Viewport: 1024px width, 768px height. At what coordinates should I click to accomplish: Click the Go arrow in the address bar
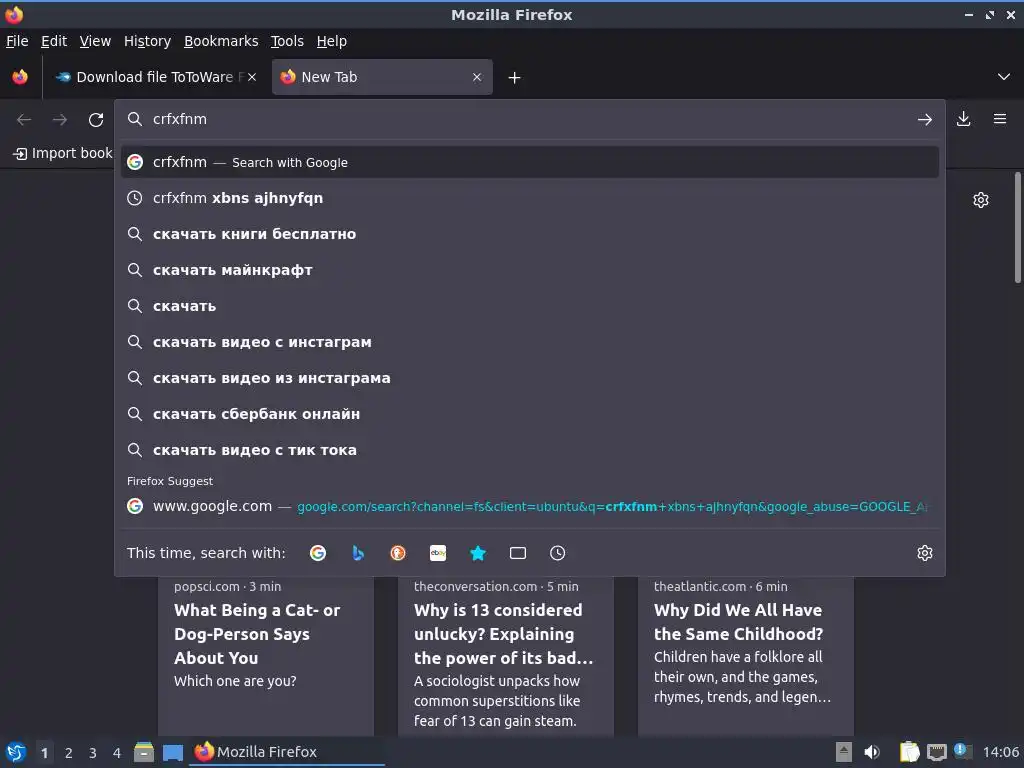(x=924, y=120)
